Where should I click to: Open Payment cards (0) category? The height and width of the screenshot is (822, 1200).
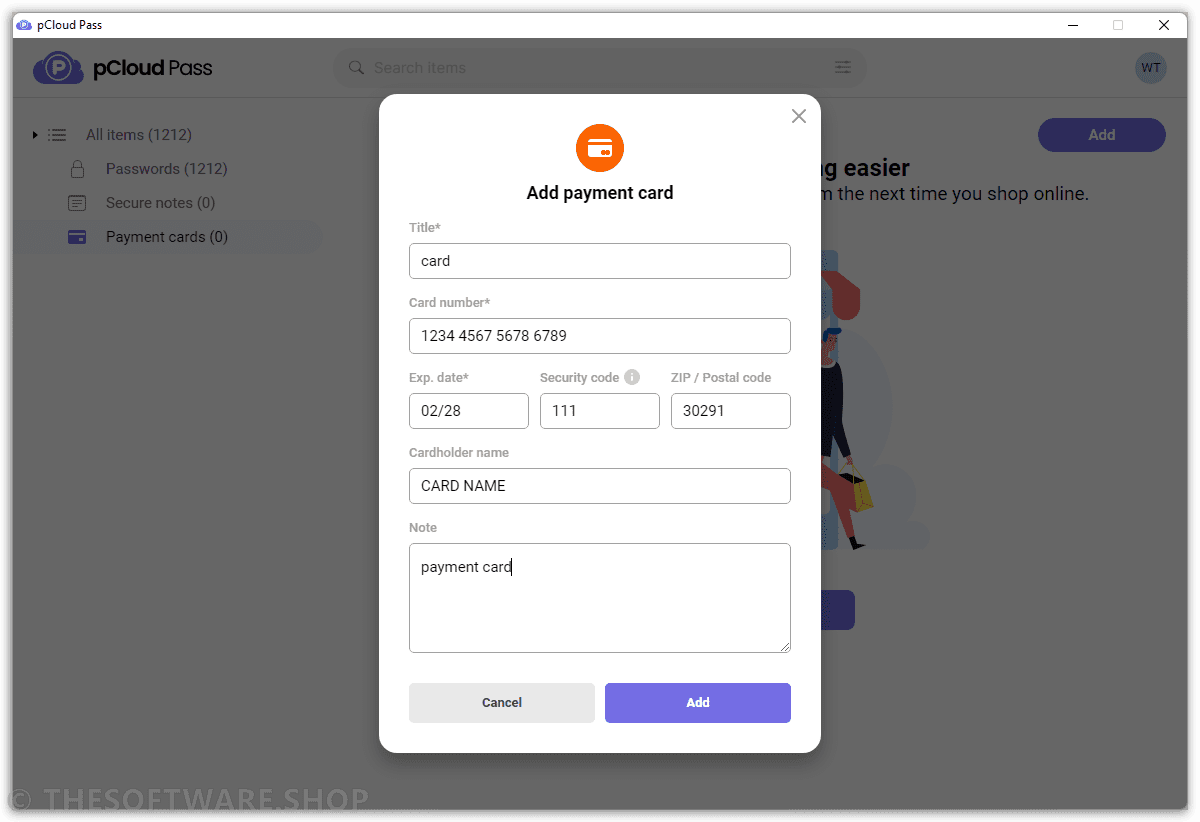pyautogui.click(x=167, y=237)
